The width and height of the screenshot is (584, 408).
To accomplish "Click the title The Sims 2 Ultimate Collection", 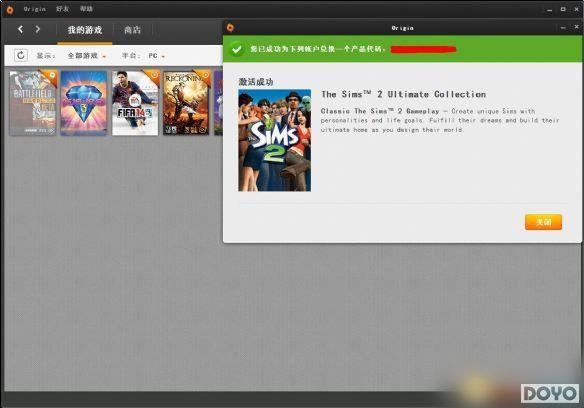I will coord(403,94).
